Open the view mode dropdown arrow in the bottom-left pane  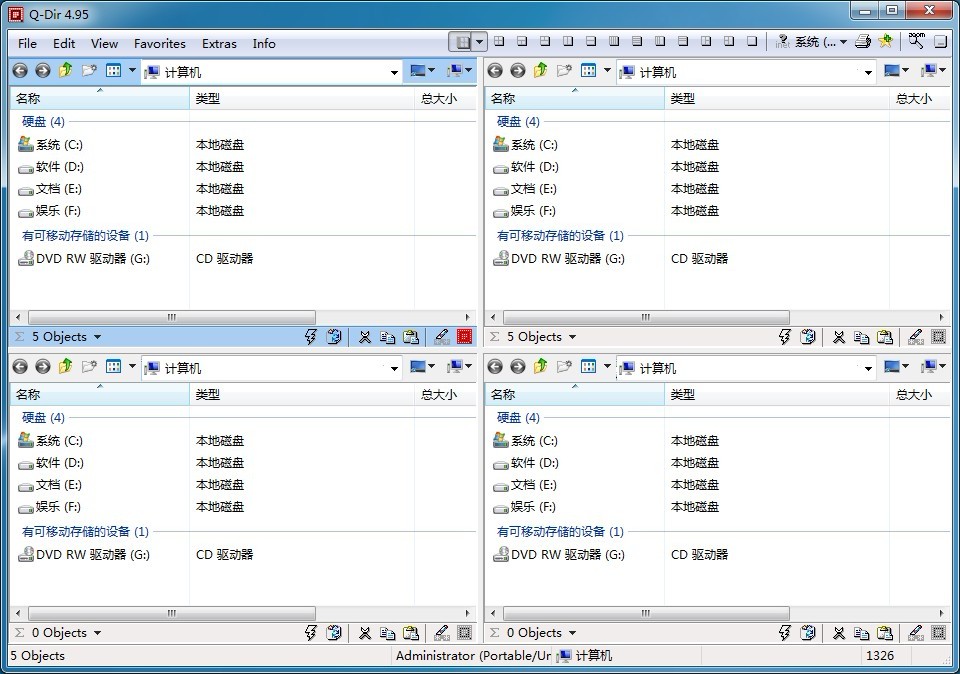coord(132,367)
